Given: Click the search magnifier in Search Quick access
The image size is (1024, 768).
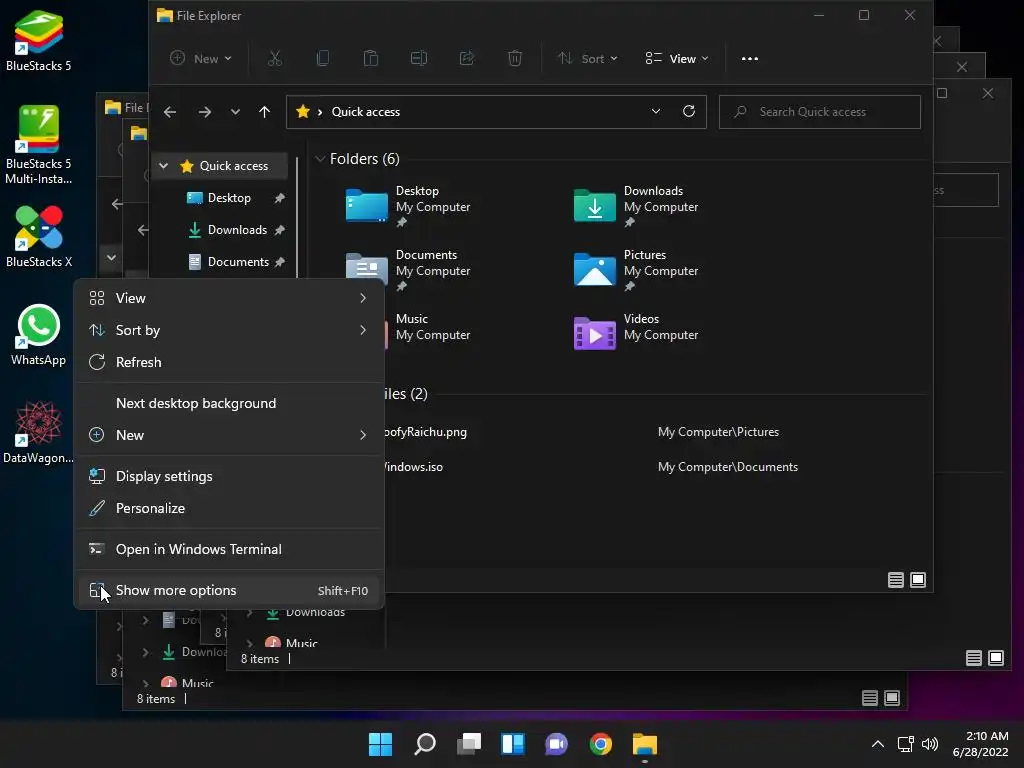Looking at the screenshot, I should coord(740,112).
